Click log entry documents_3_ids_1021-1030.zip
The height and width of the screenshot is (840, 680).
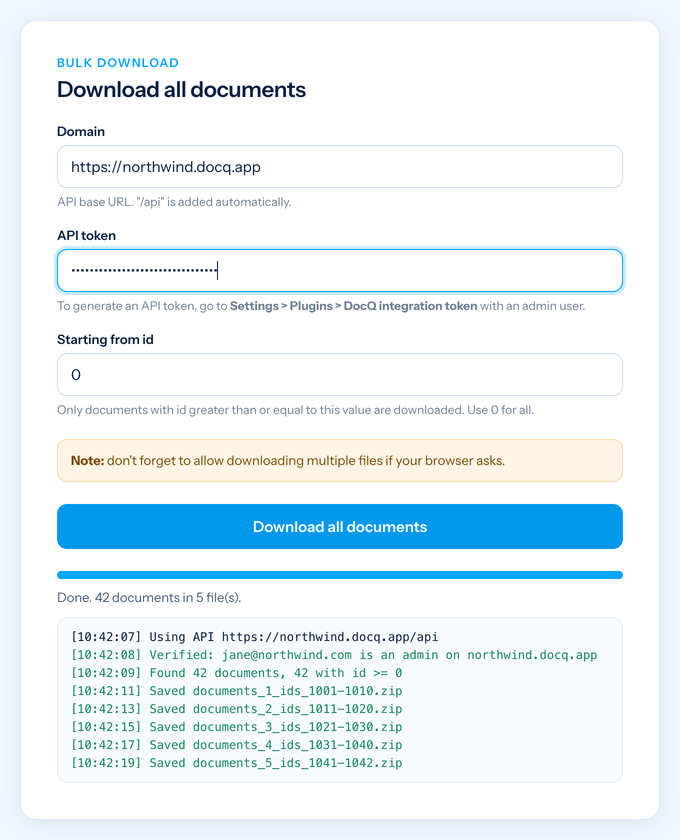(x=236, y=727)
